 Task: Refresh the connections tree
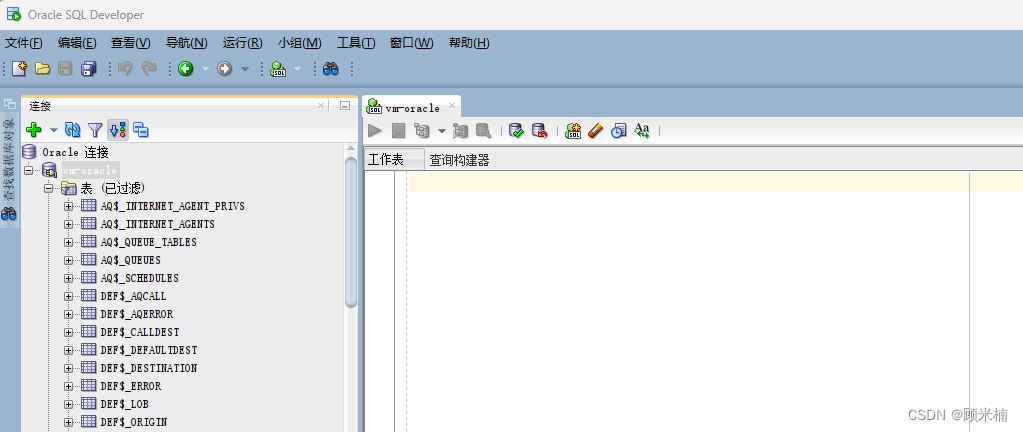click(x=72, y=130)
